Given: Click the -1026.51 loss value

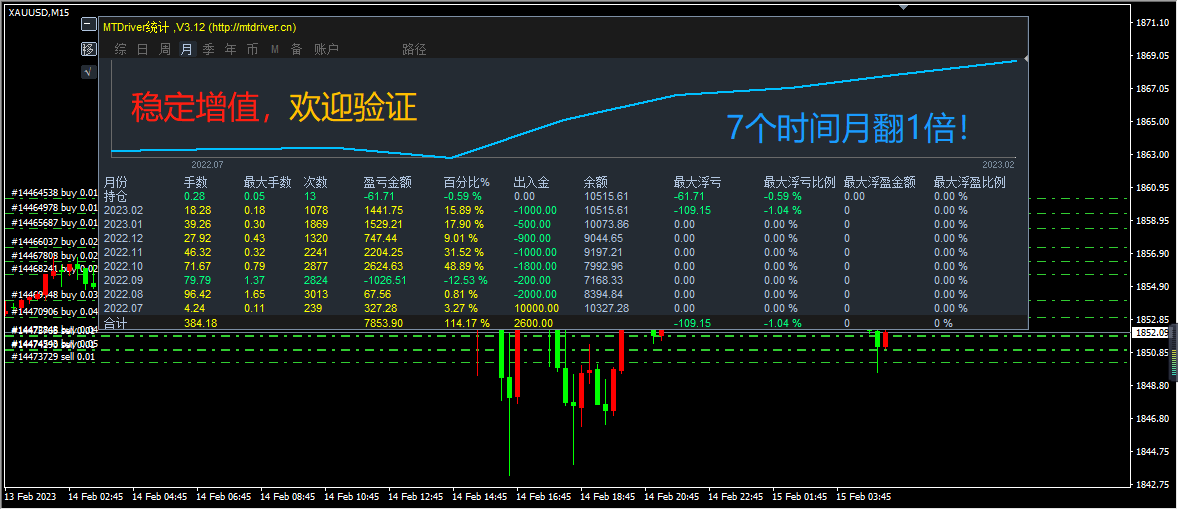Looking at the screenshot, I should pyautogui.click(x=384, y=280).
